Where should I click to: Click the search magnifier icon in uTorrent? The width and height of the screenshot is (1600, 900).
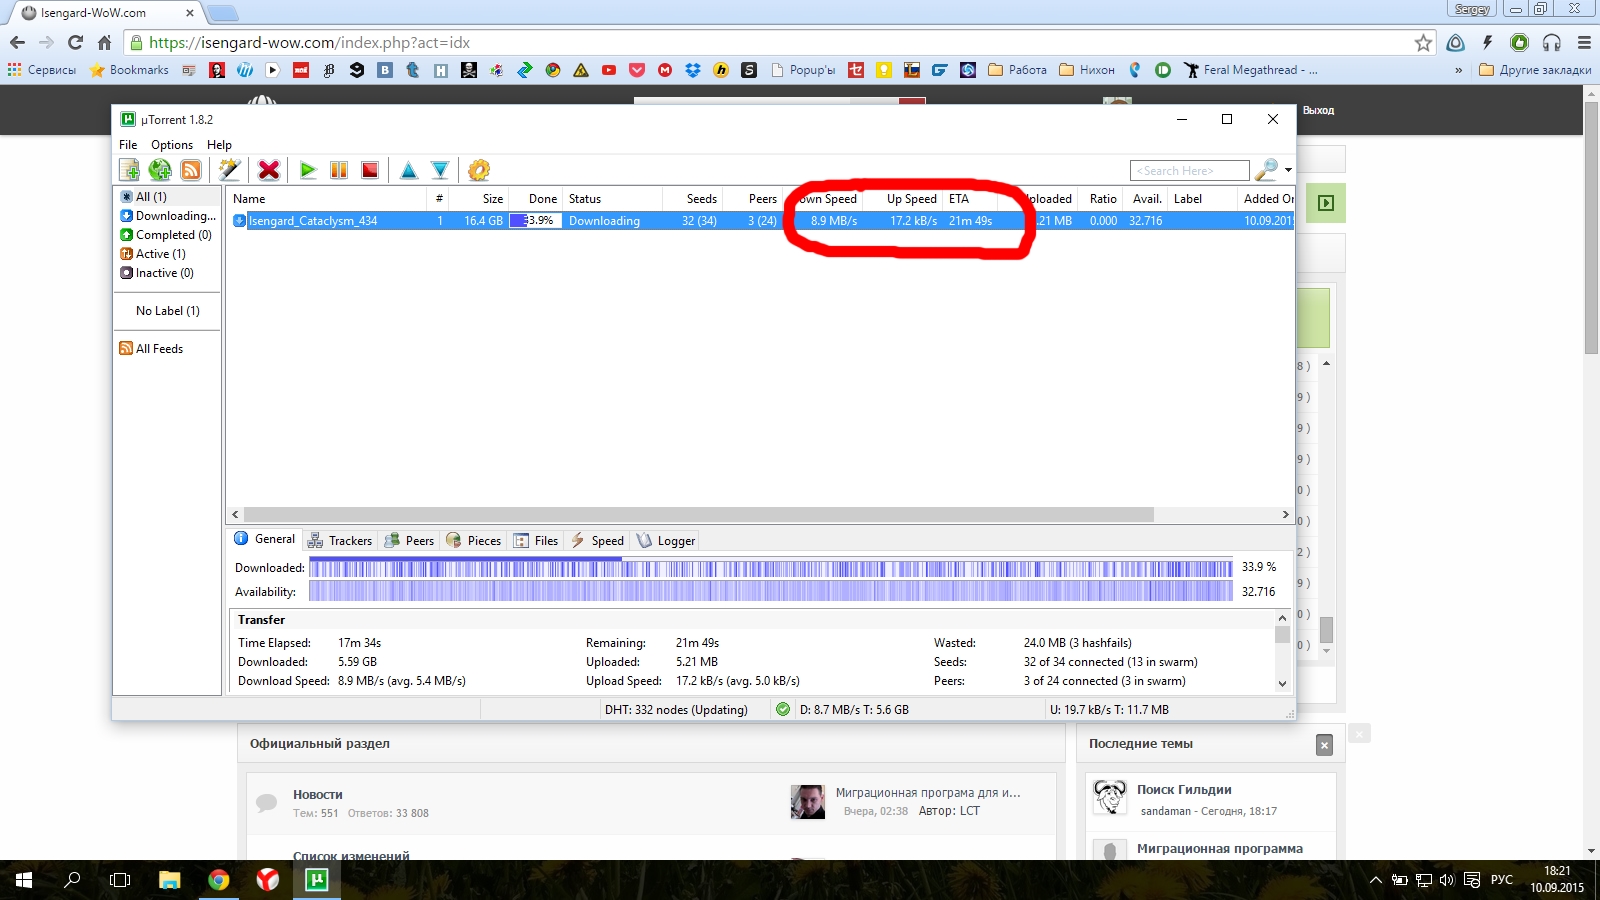(x=1266, y=170)
